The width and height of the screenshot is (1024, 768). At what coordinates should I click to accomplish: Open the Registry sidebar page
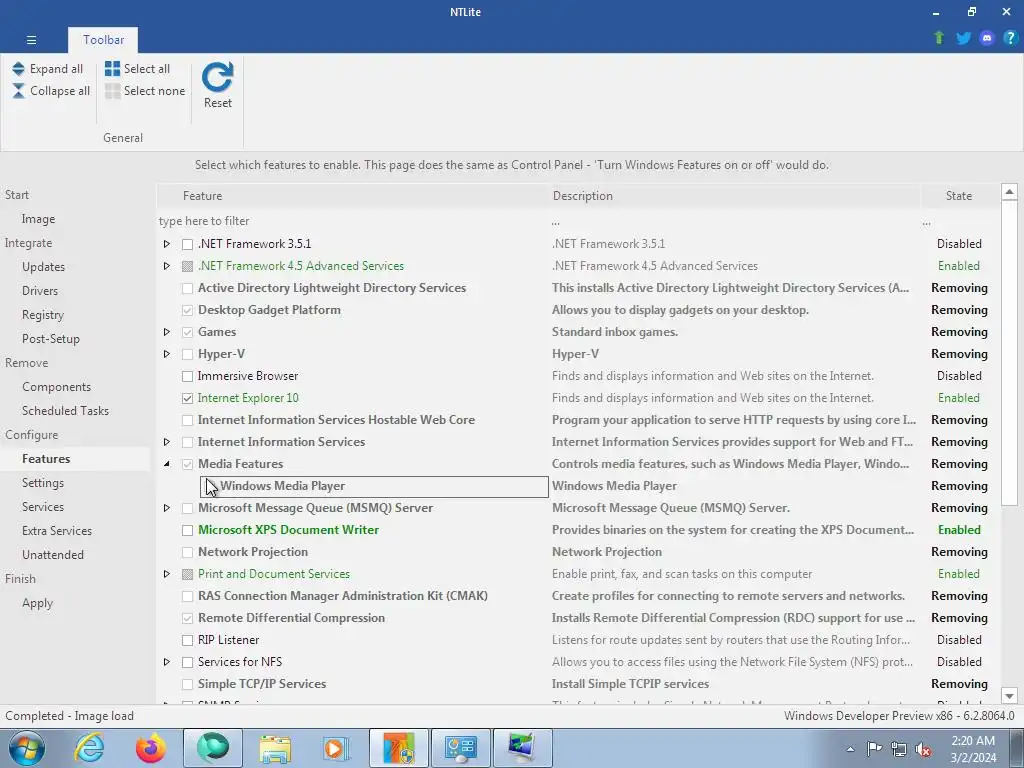click(x=42, y=315)
